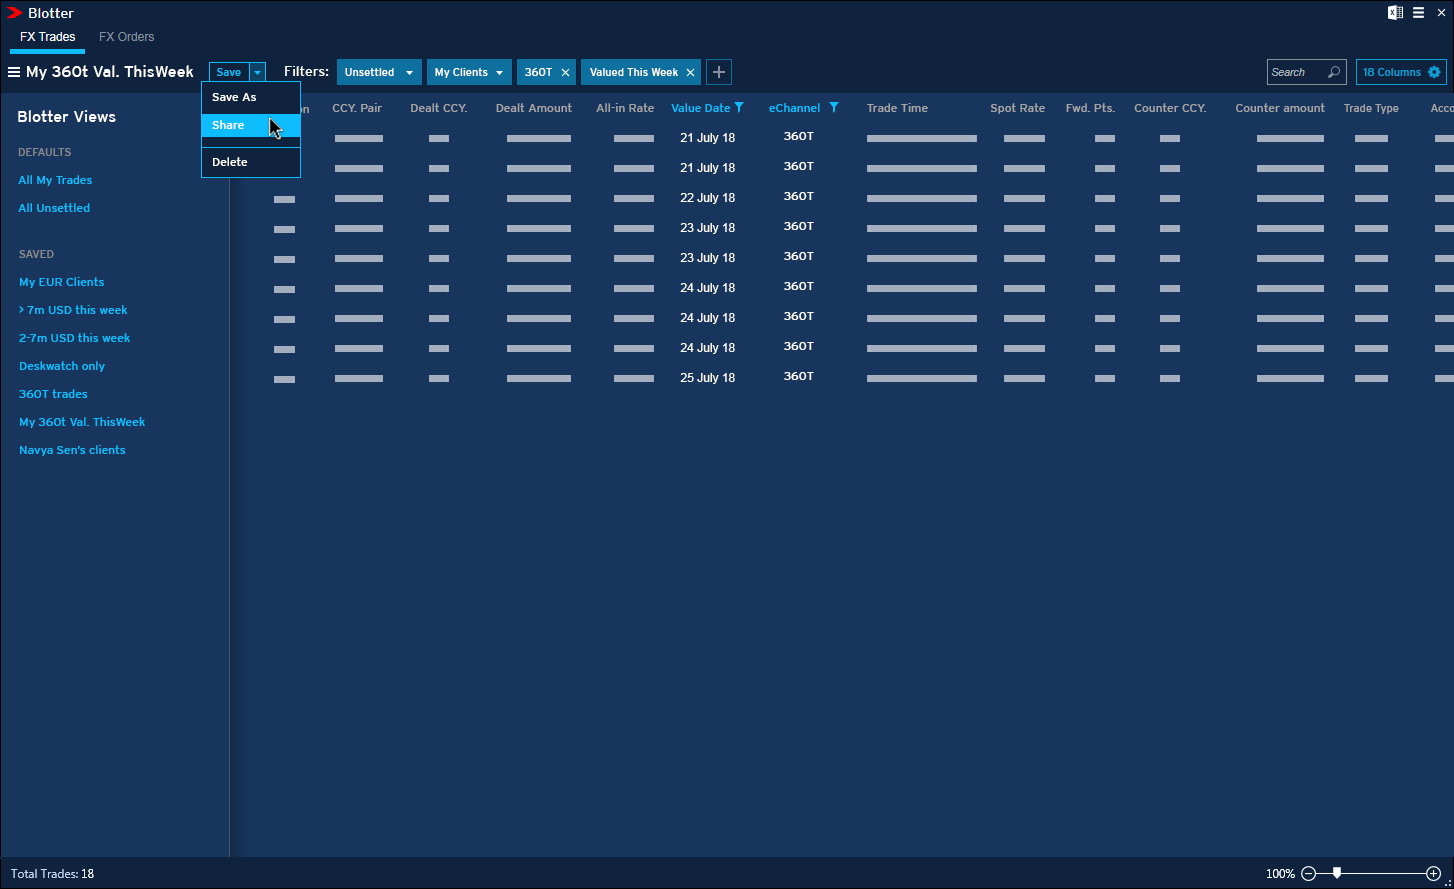Click the eChannel column filter funnel
The image size is (1454, 889).
pyautogui.click(x=833, y=108)
